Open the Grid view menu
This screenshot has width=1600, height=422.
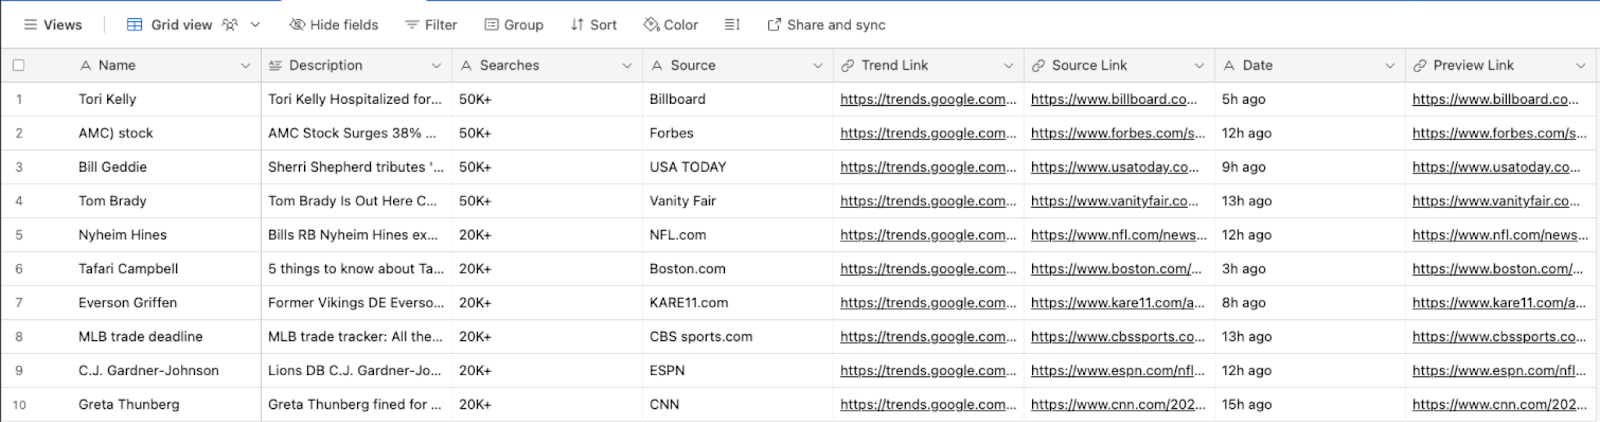255,25
